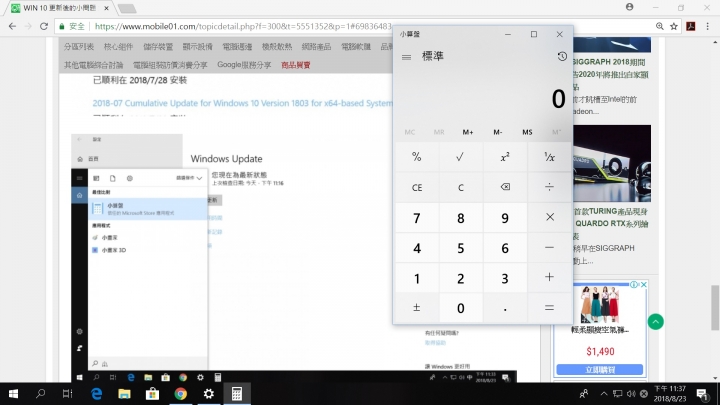720x405 pixels.
Task: Click the M+ memory add button
Action: (467, 132)
